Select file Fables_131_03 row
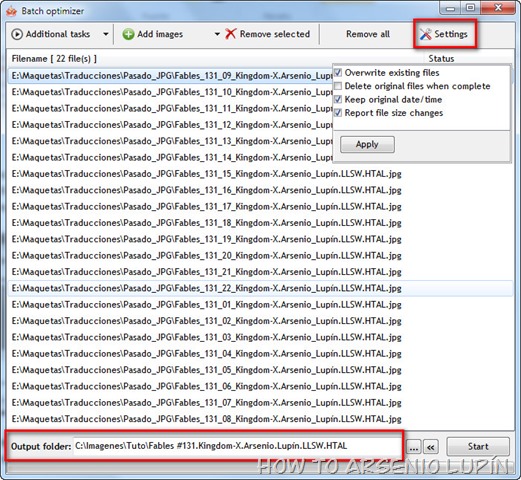 [260, 337]
